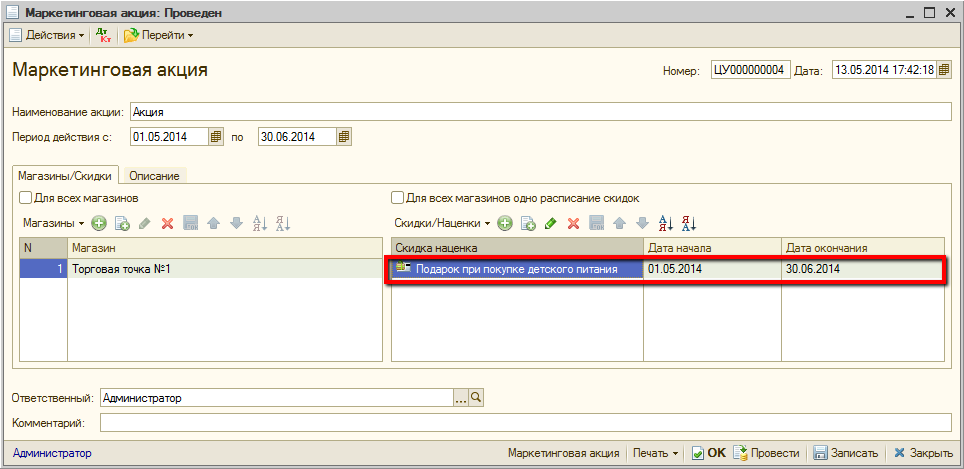Delete selected discount with red X icon

573,223
